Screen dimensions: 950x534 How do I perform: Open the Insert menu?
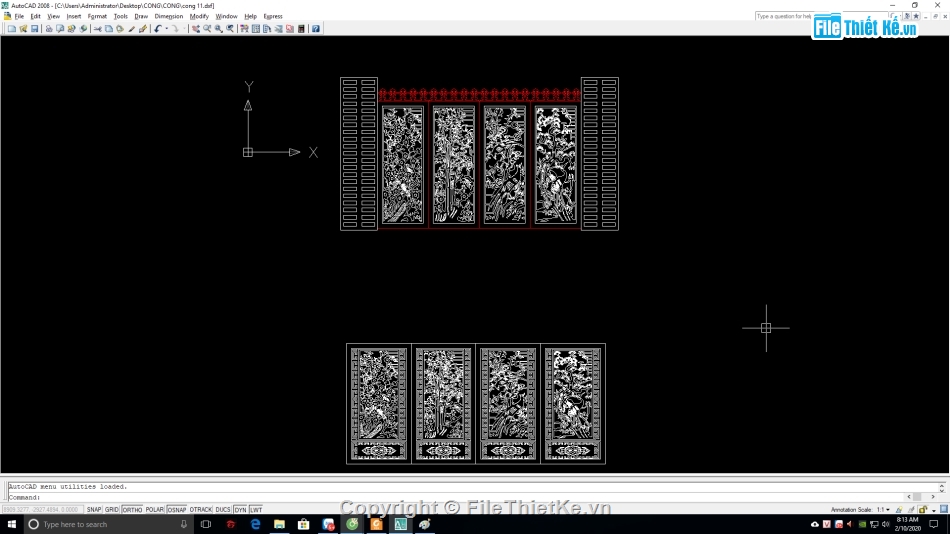pyautogui.click(x=74, y=16)
